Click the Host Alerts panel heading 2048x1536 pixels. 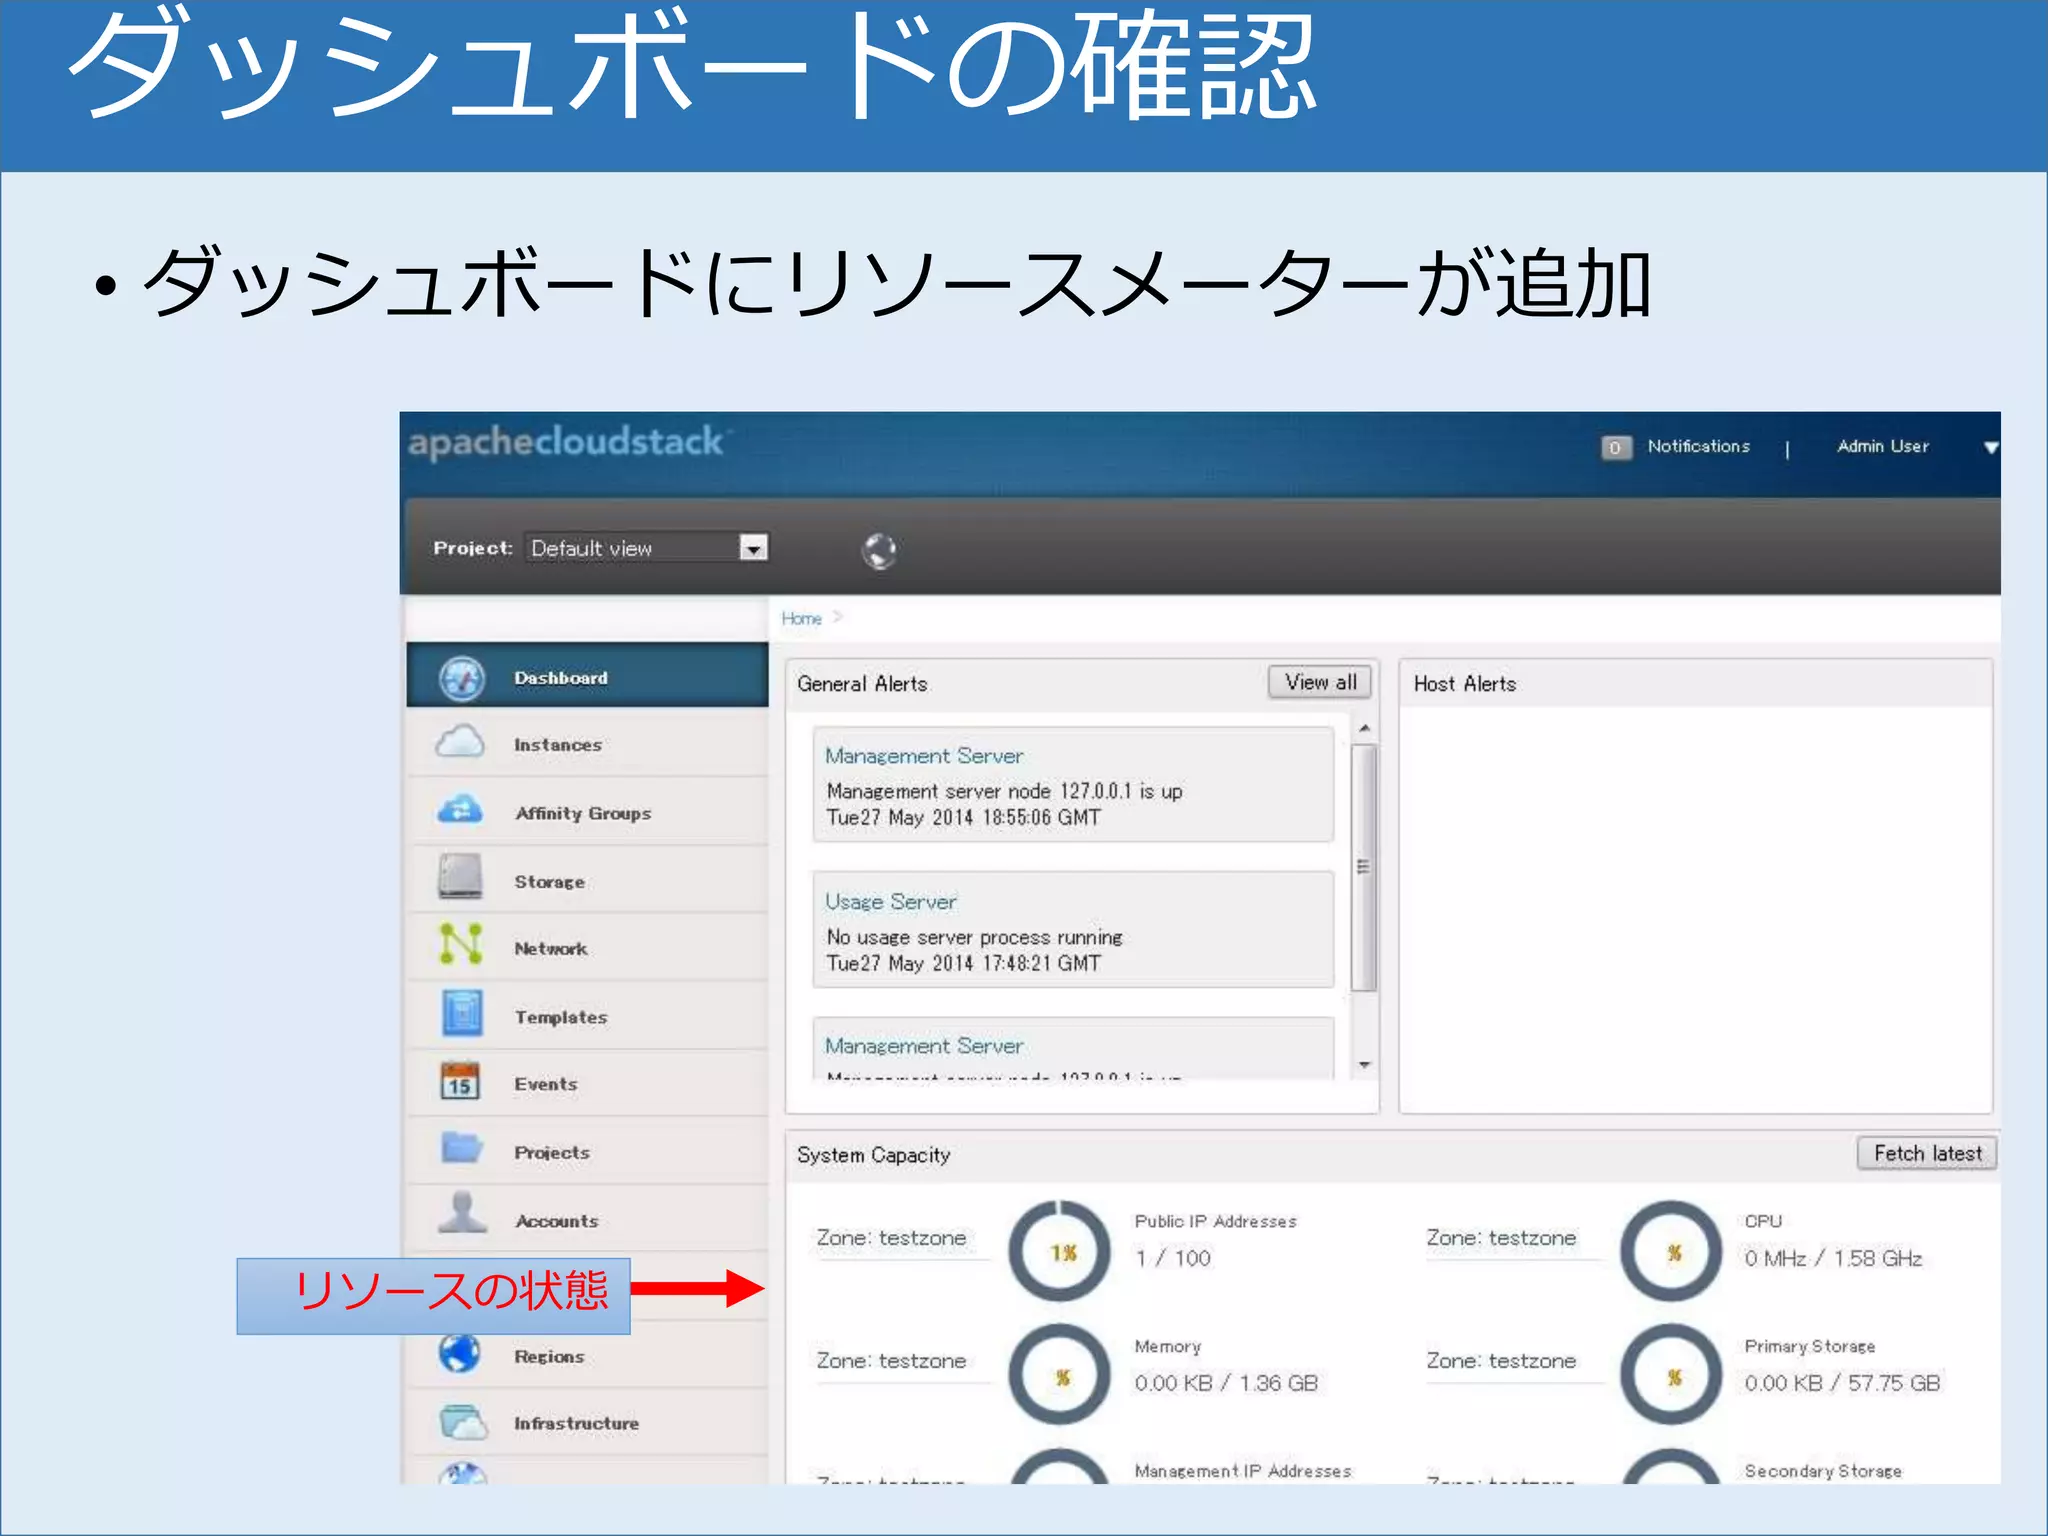click(x=1464, y=684)
